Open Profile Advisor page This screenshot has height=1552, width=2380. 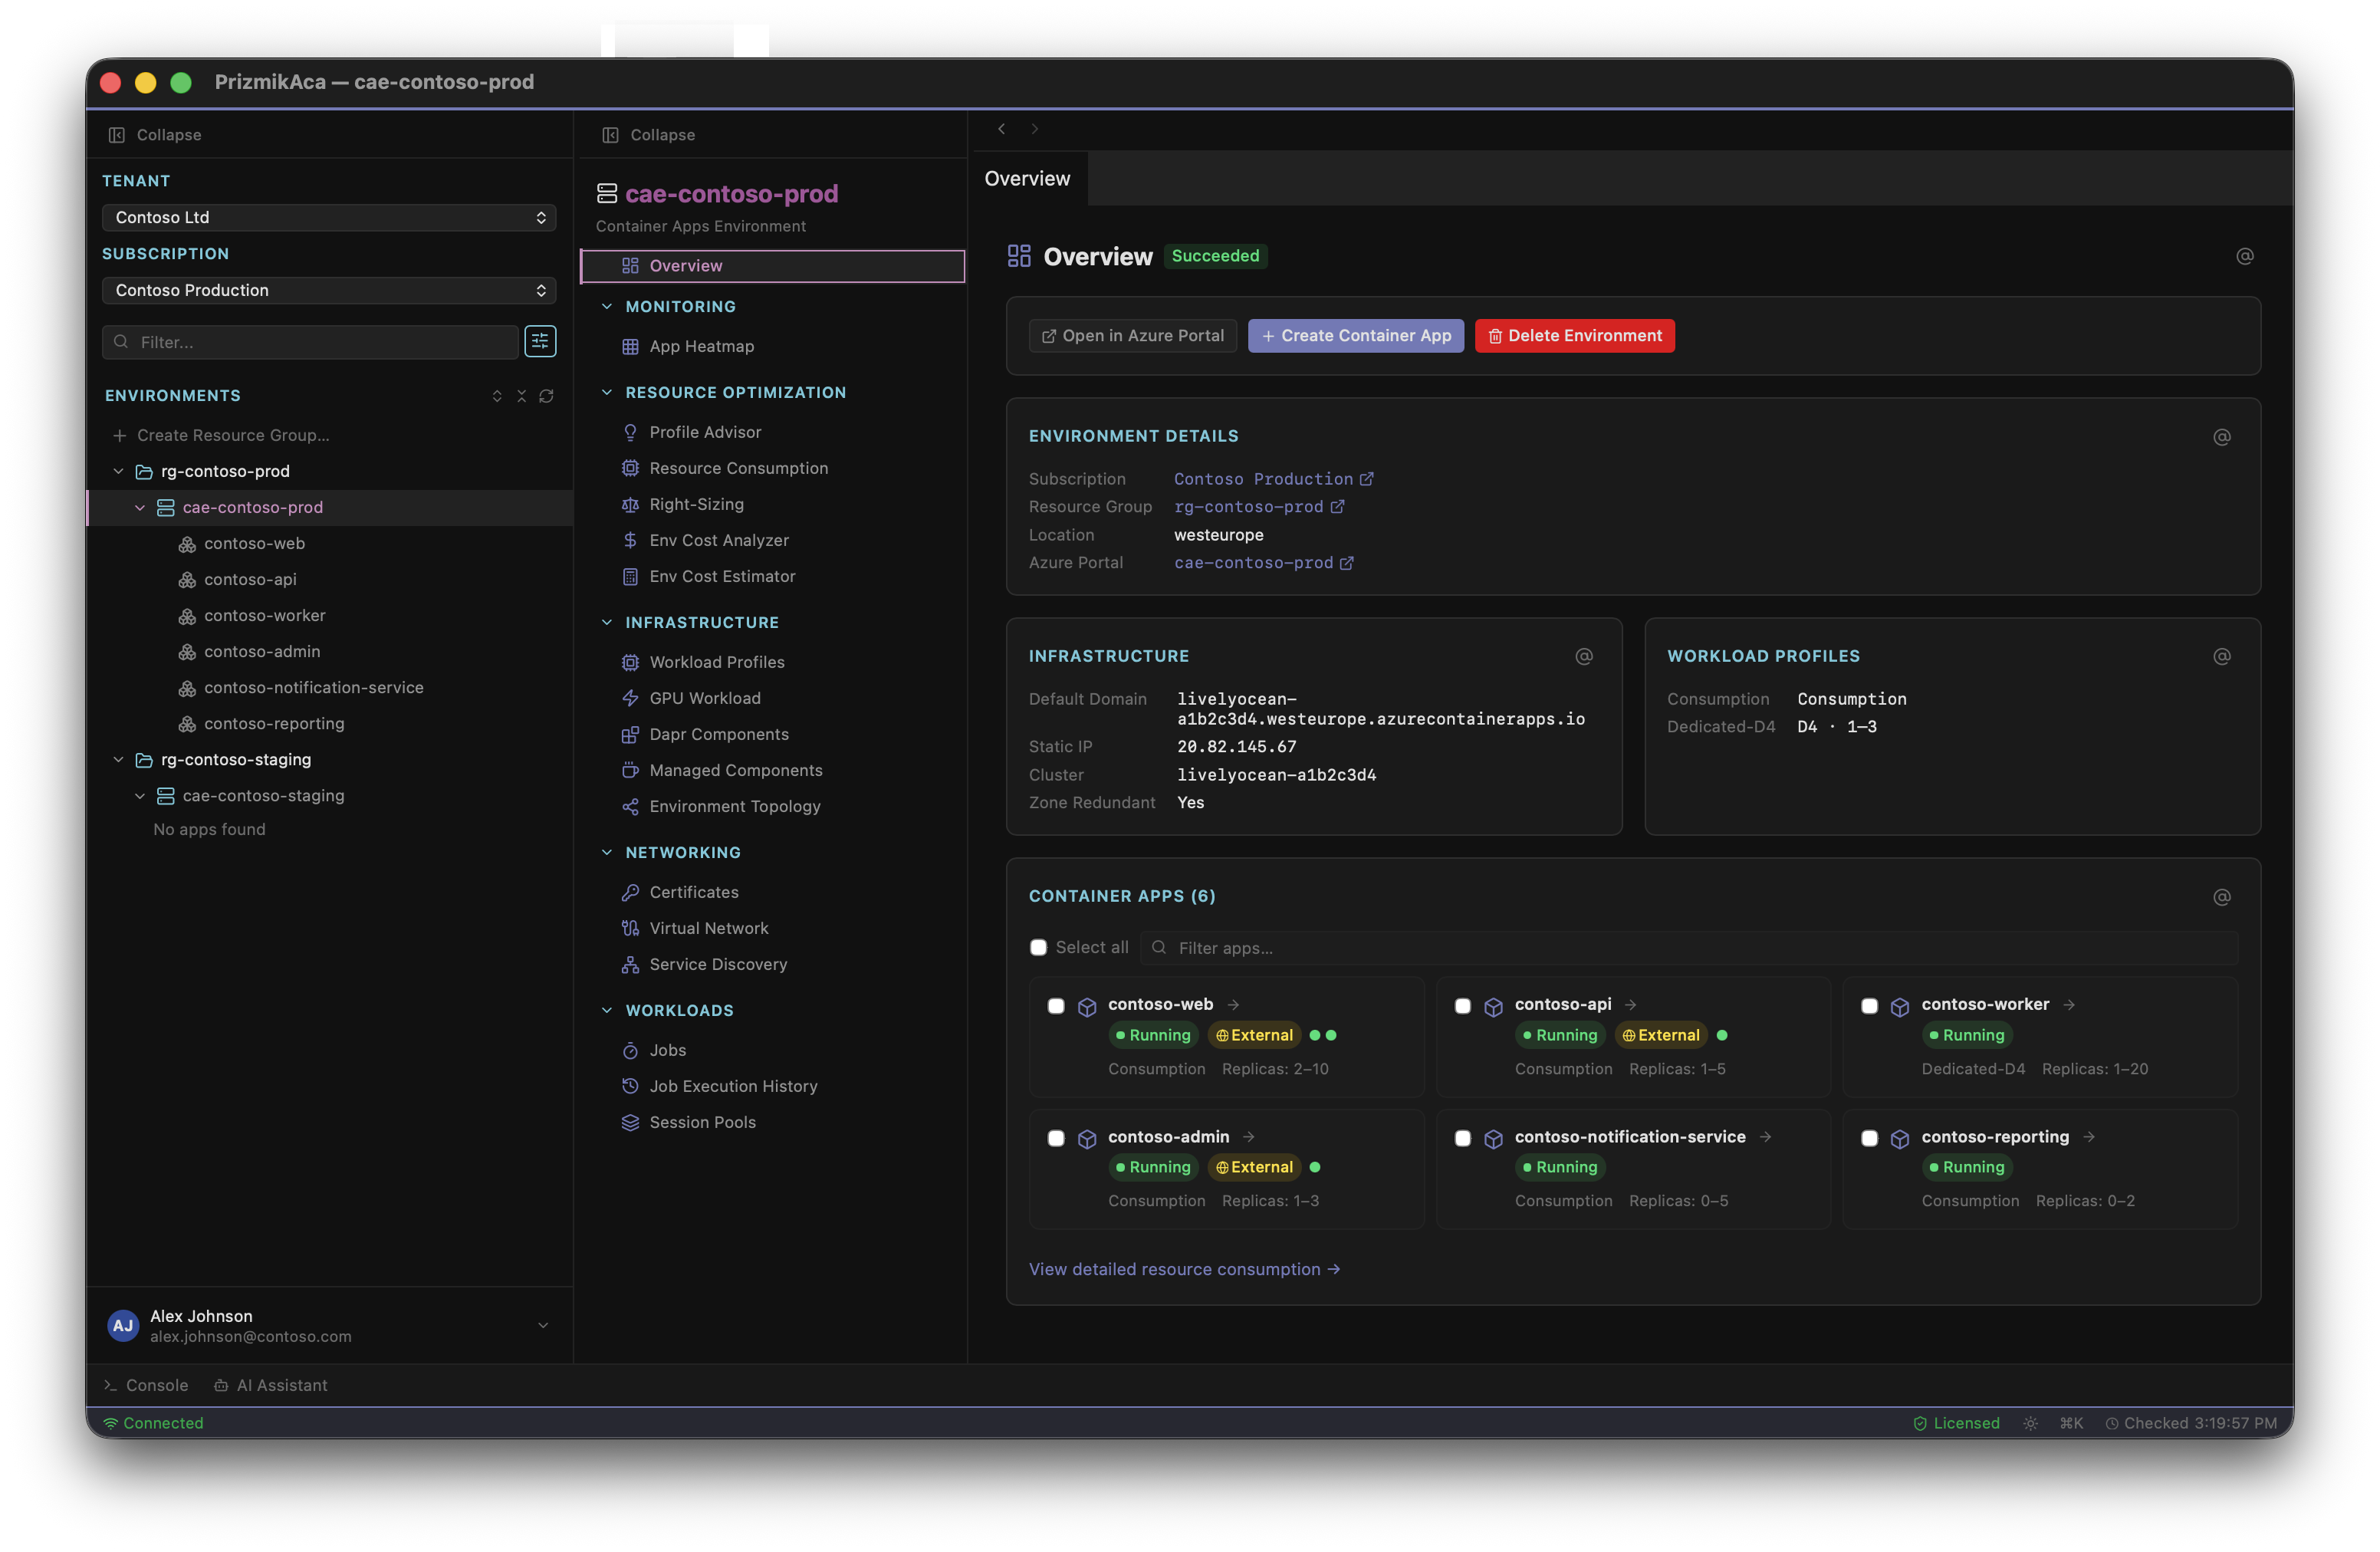click(705, 433)
